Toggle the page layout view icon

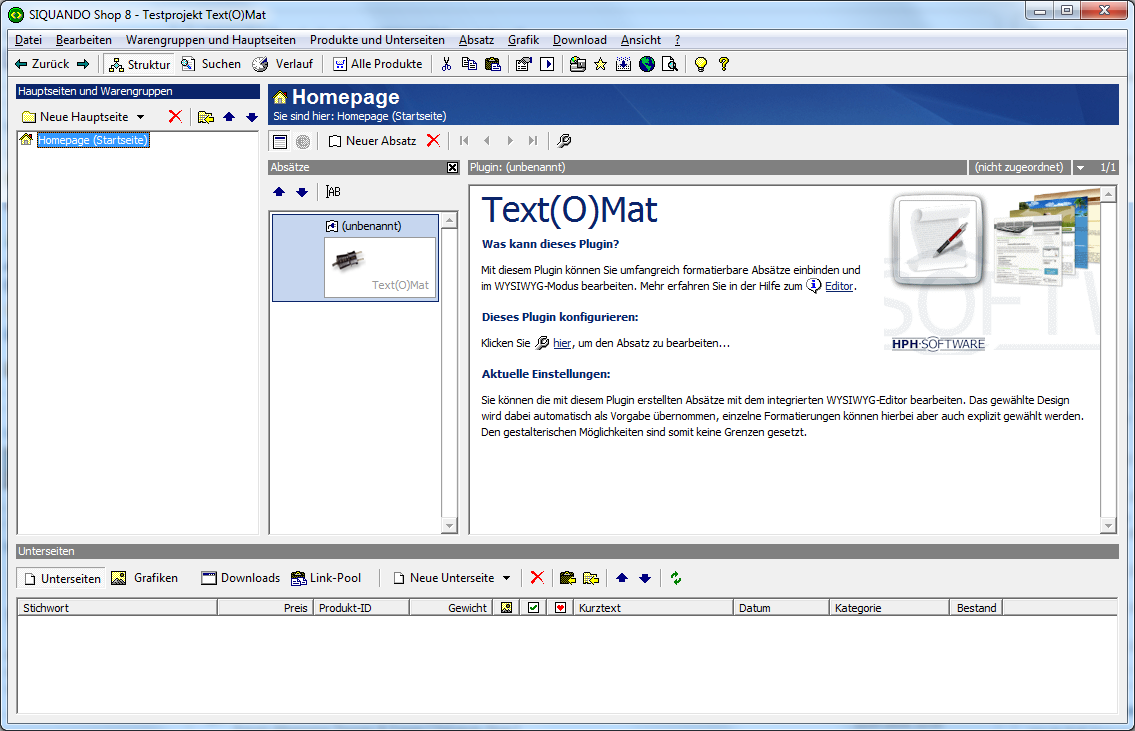pyautogui.click(x=280, y=141)
